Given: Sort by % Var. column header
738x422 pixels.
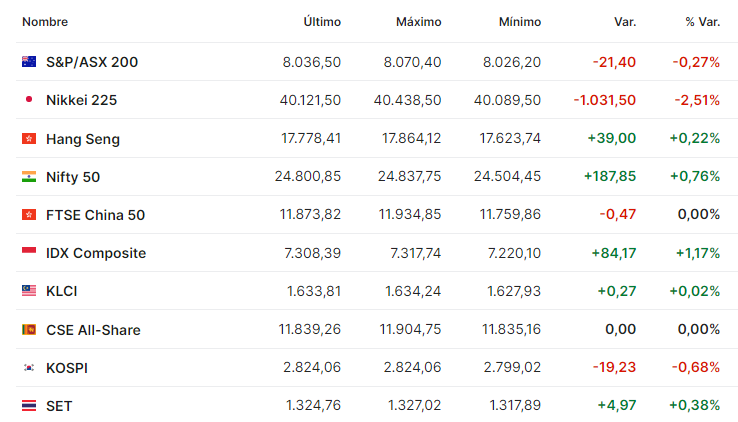Looking at the screenshot, I should click(703, 22).
